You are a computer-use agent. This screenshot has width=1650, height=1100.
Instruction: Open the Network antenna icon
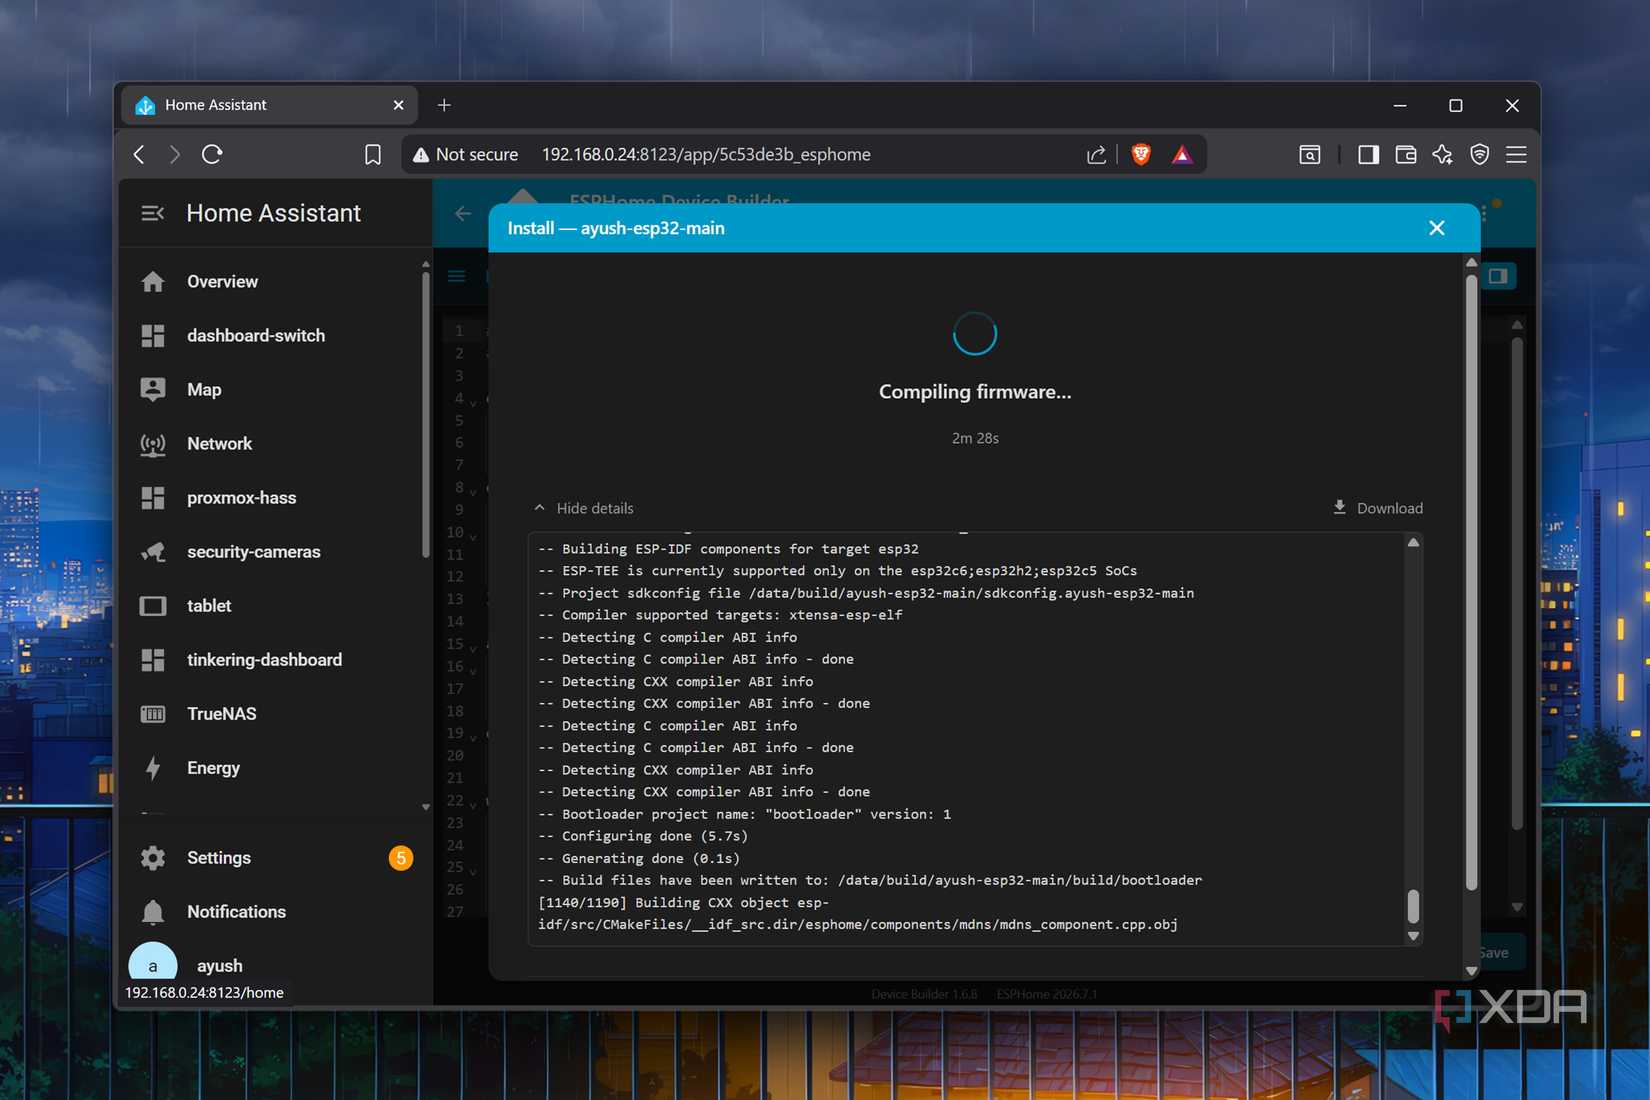pos(153,444)
